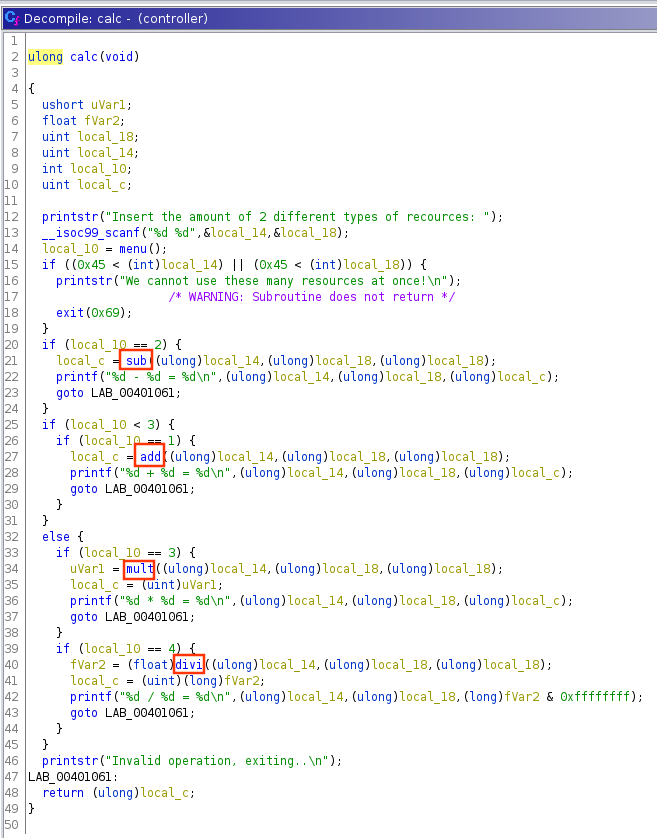The image size is (657, 838).
Task: Click calc function name in the signature
Action: [84, 56]
